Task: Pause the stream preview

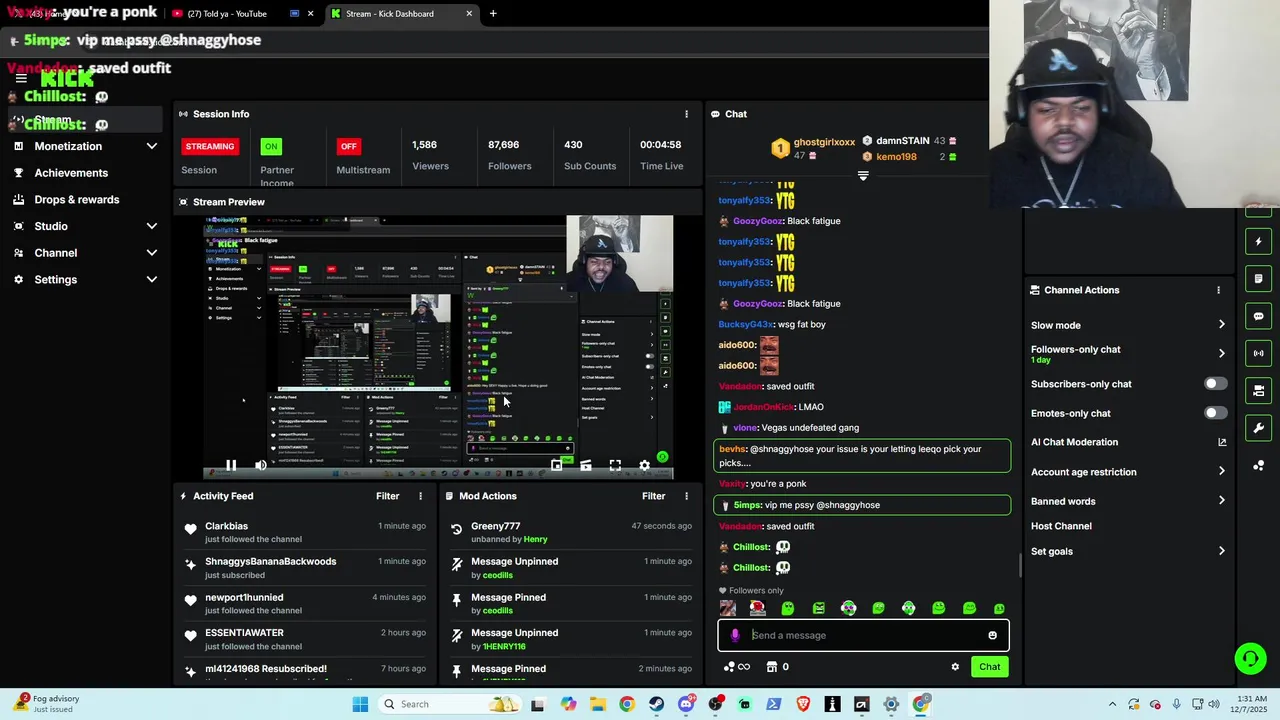Action: click(x=231, y=465)
